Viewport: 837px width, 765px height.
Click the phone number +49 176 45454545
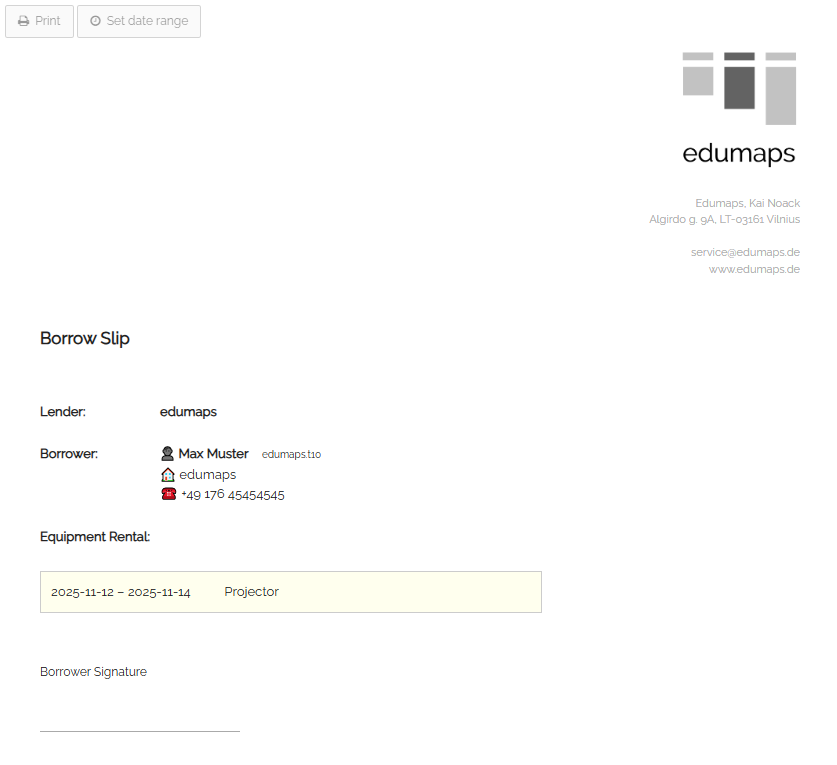[232, 495]
